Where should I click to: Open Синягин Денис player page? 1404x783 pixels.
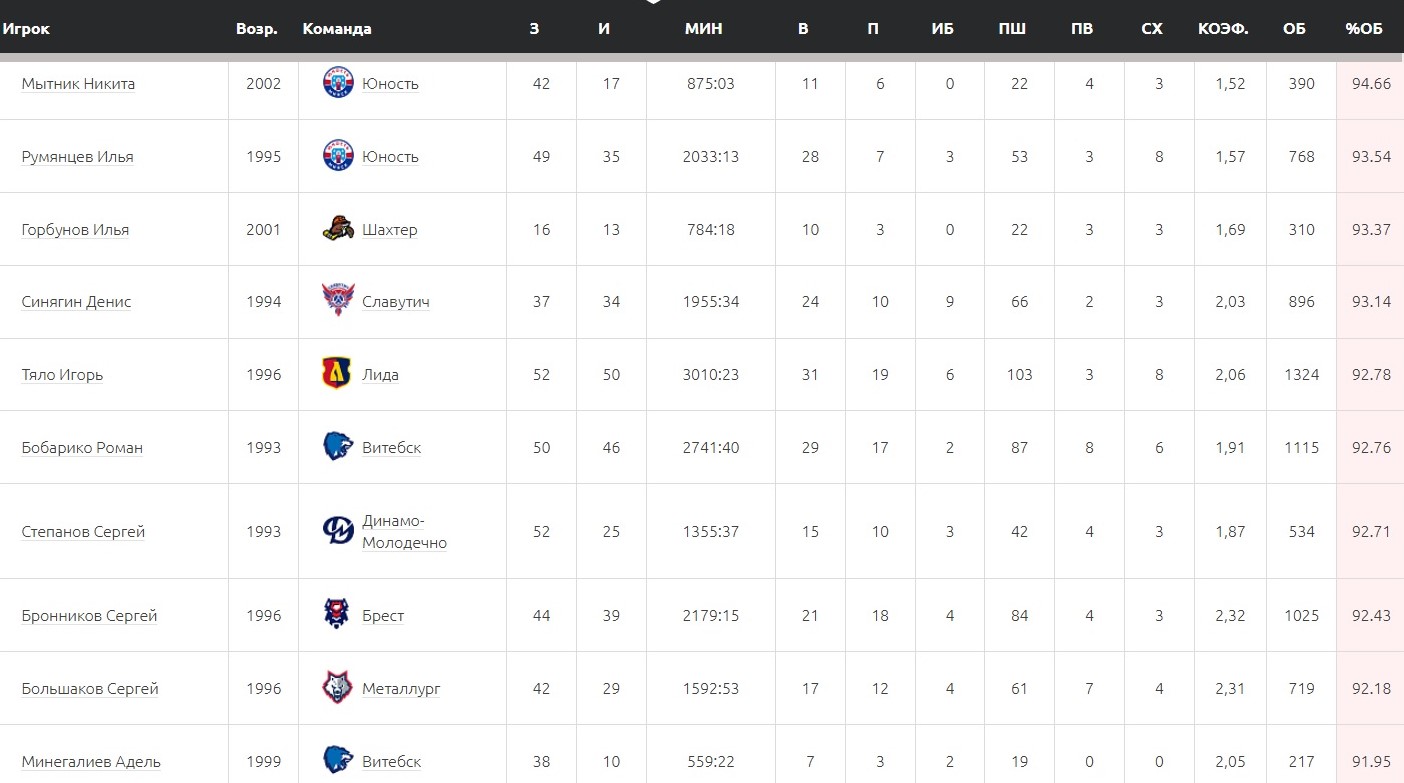click(x=76, y=302)
